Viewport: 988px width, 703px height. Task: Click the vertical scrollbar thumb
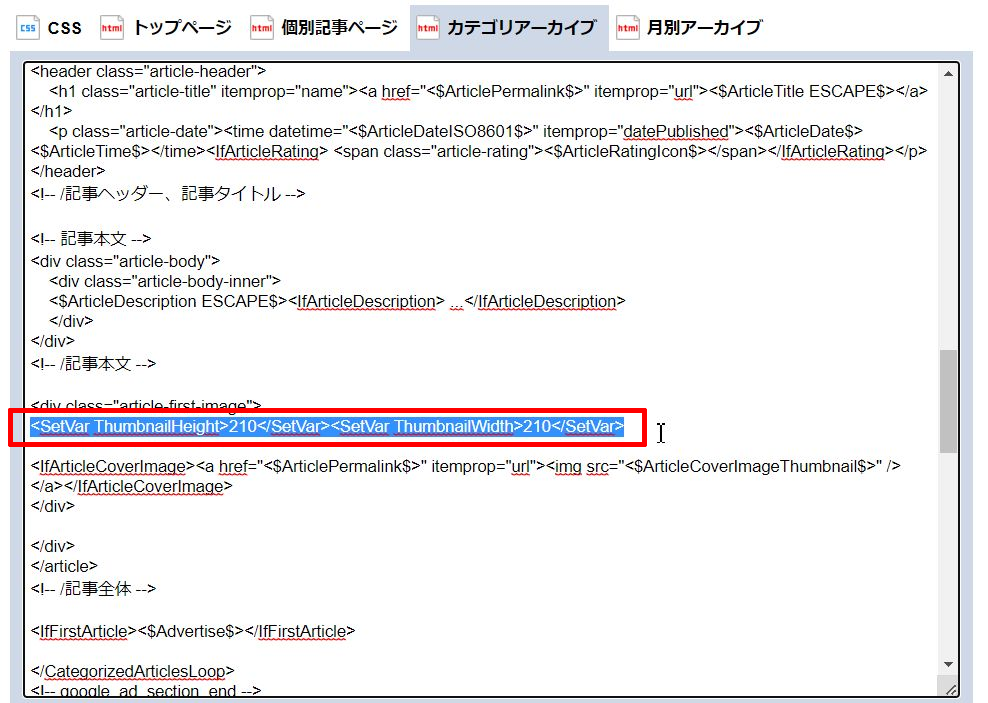coord(948,401)
